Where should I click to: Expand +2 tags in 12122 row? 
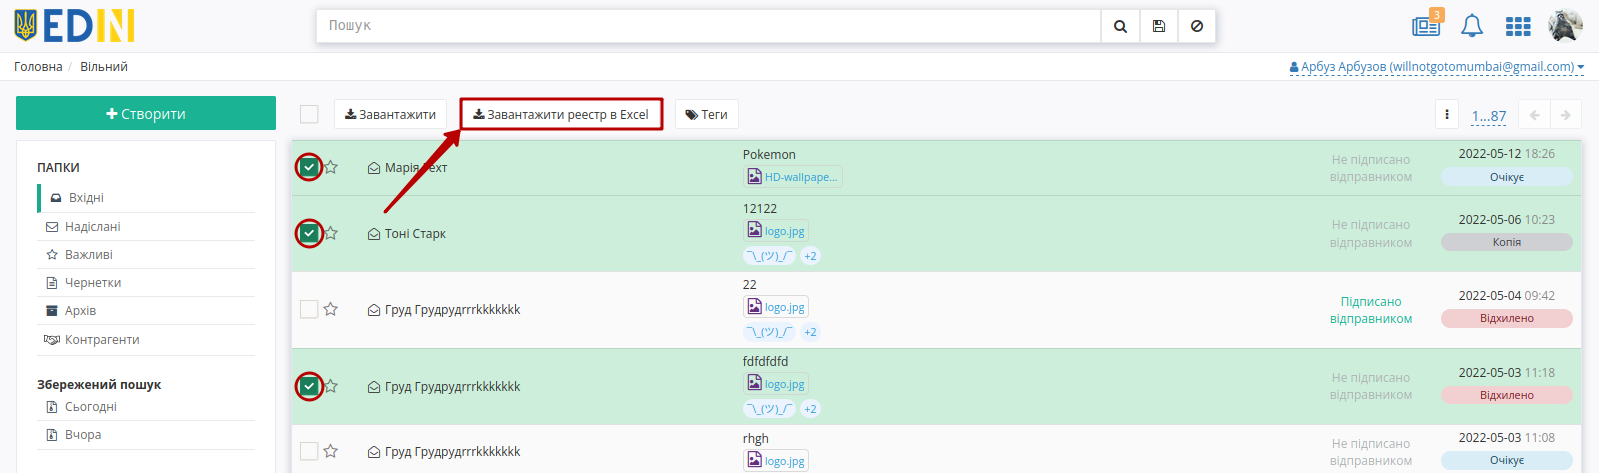coord(810,256)
